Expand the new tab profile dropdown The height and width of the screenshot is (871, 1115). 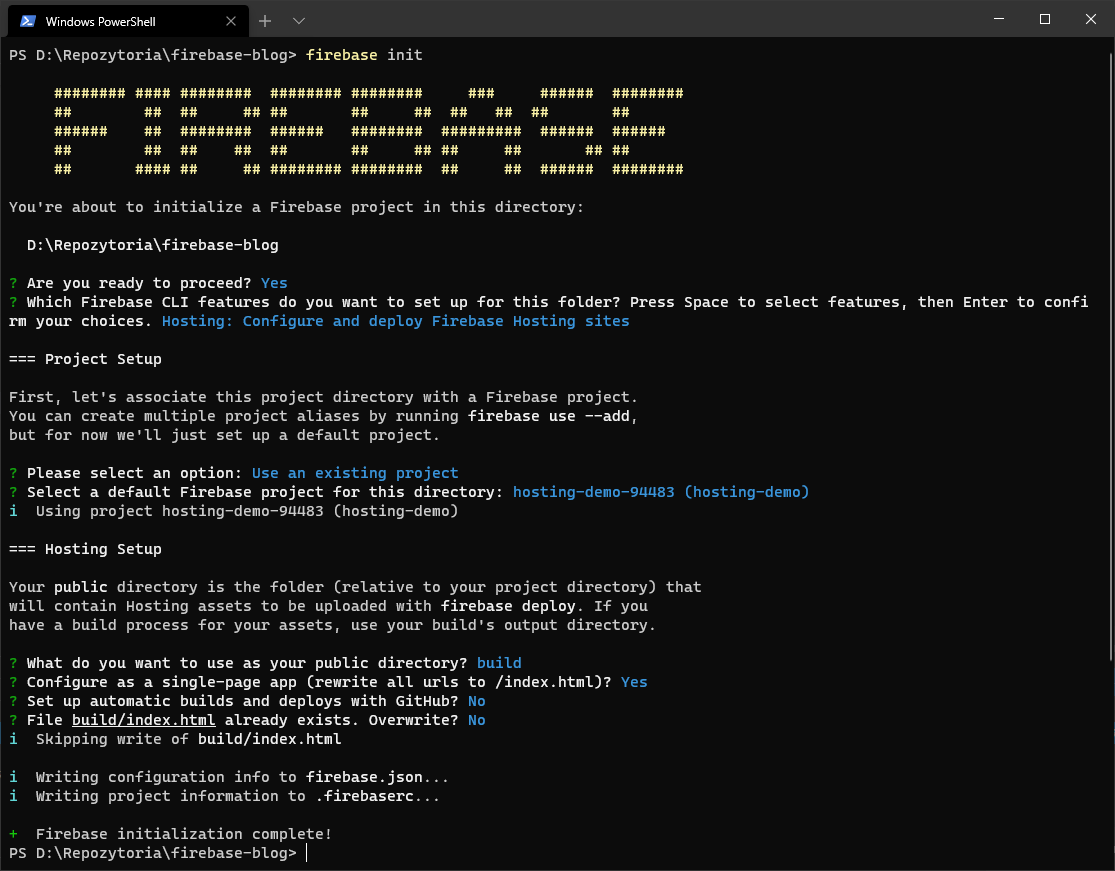pyautogui.click(x=299, y=21)
